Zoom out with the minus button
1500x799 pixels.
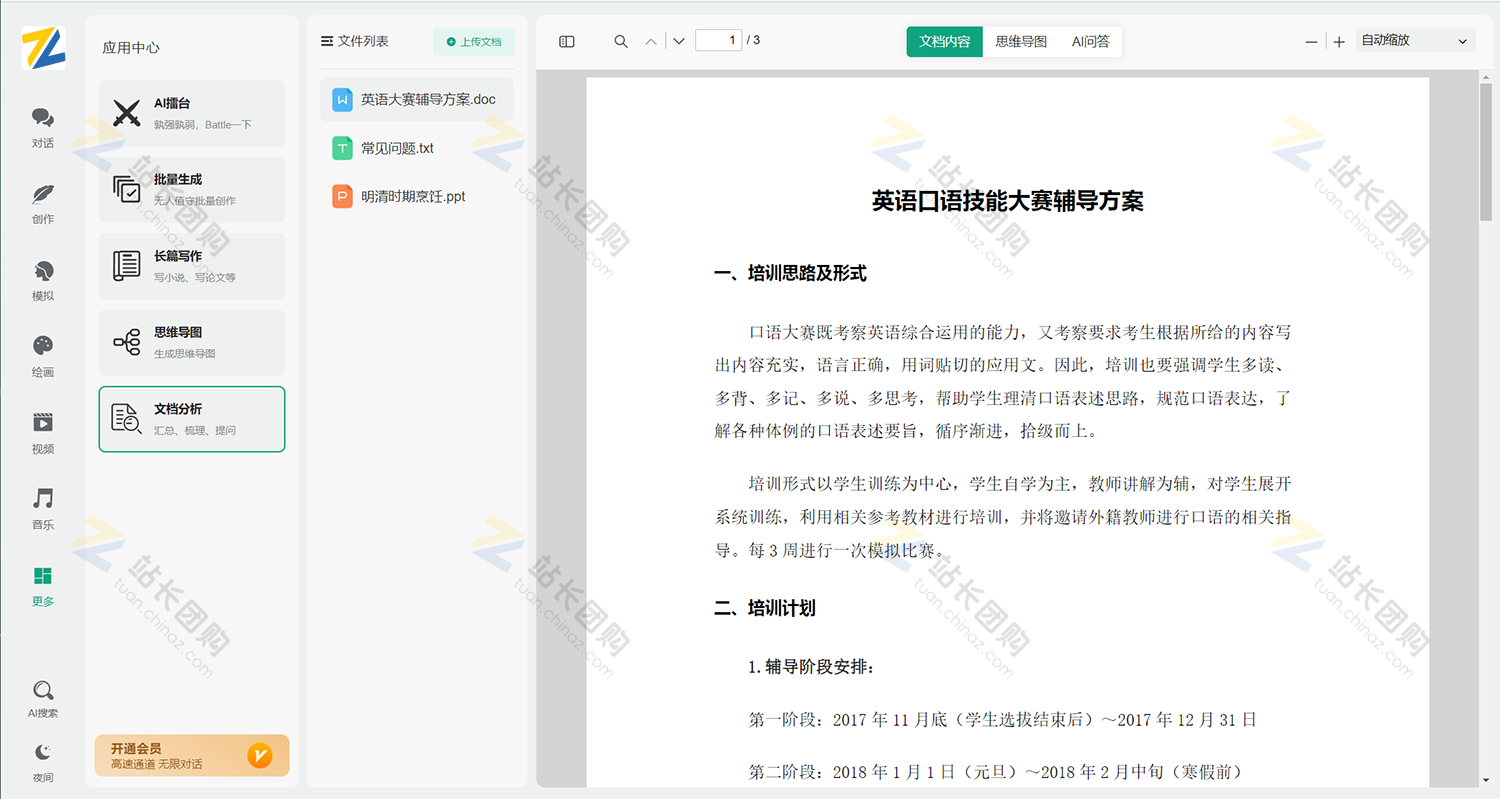tap(1312, 42)
